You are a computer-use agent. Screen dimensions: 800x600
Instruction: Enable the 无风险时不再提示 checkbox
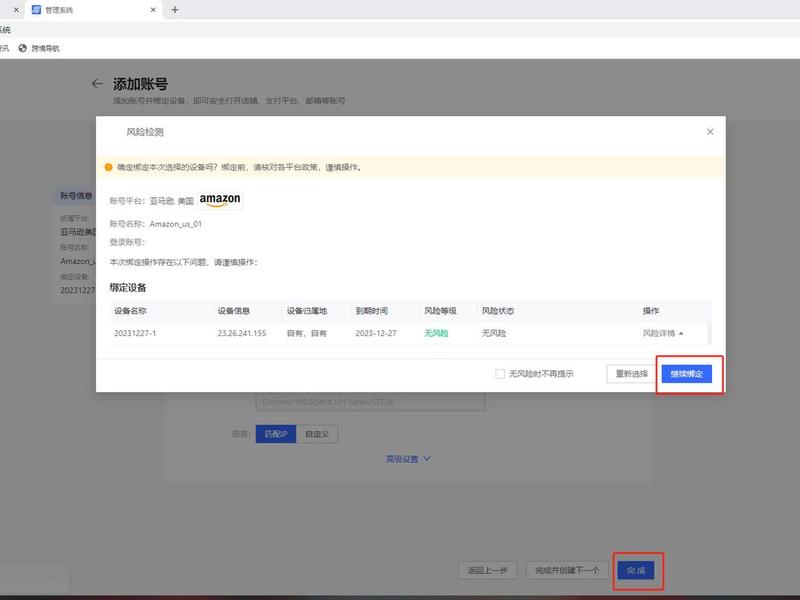click(500, 374)
